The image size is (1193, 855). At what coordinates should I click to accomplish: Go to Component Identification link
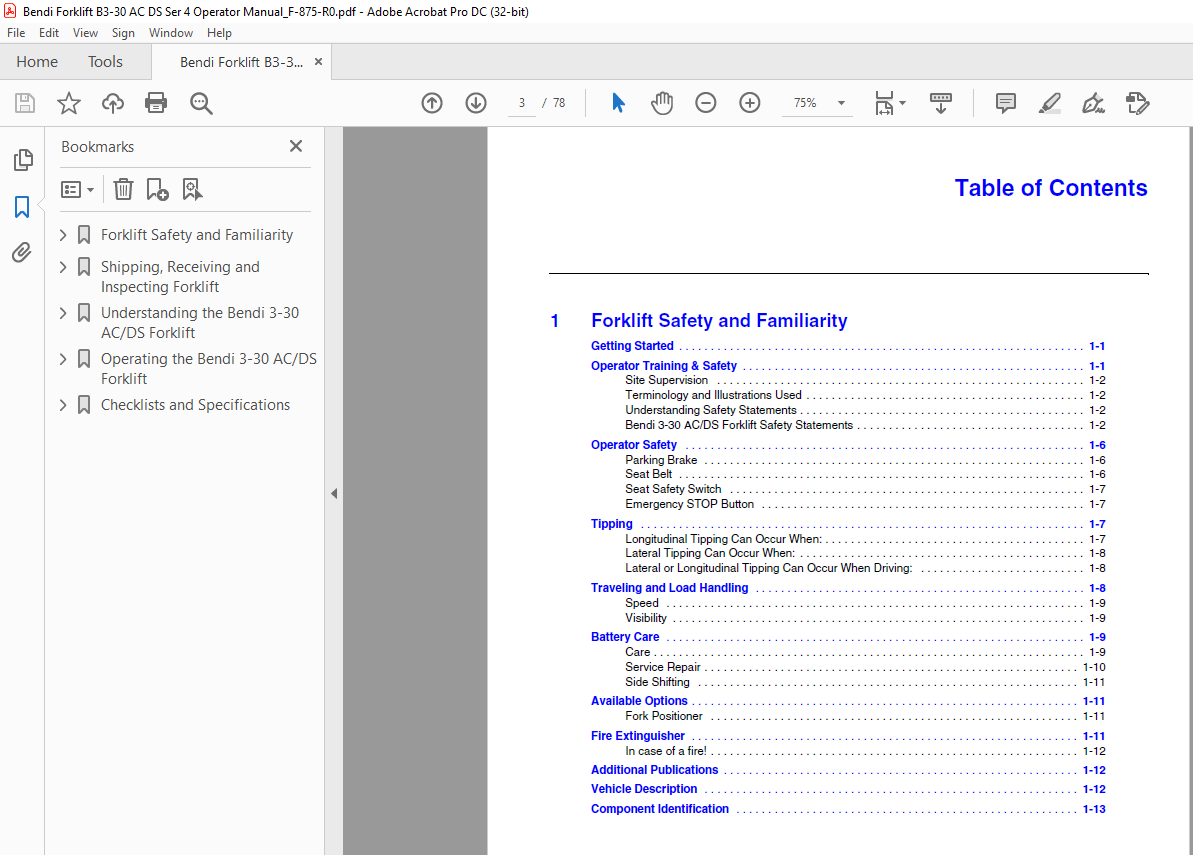(x=660, y=809)
